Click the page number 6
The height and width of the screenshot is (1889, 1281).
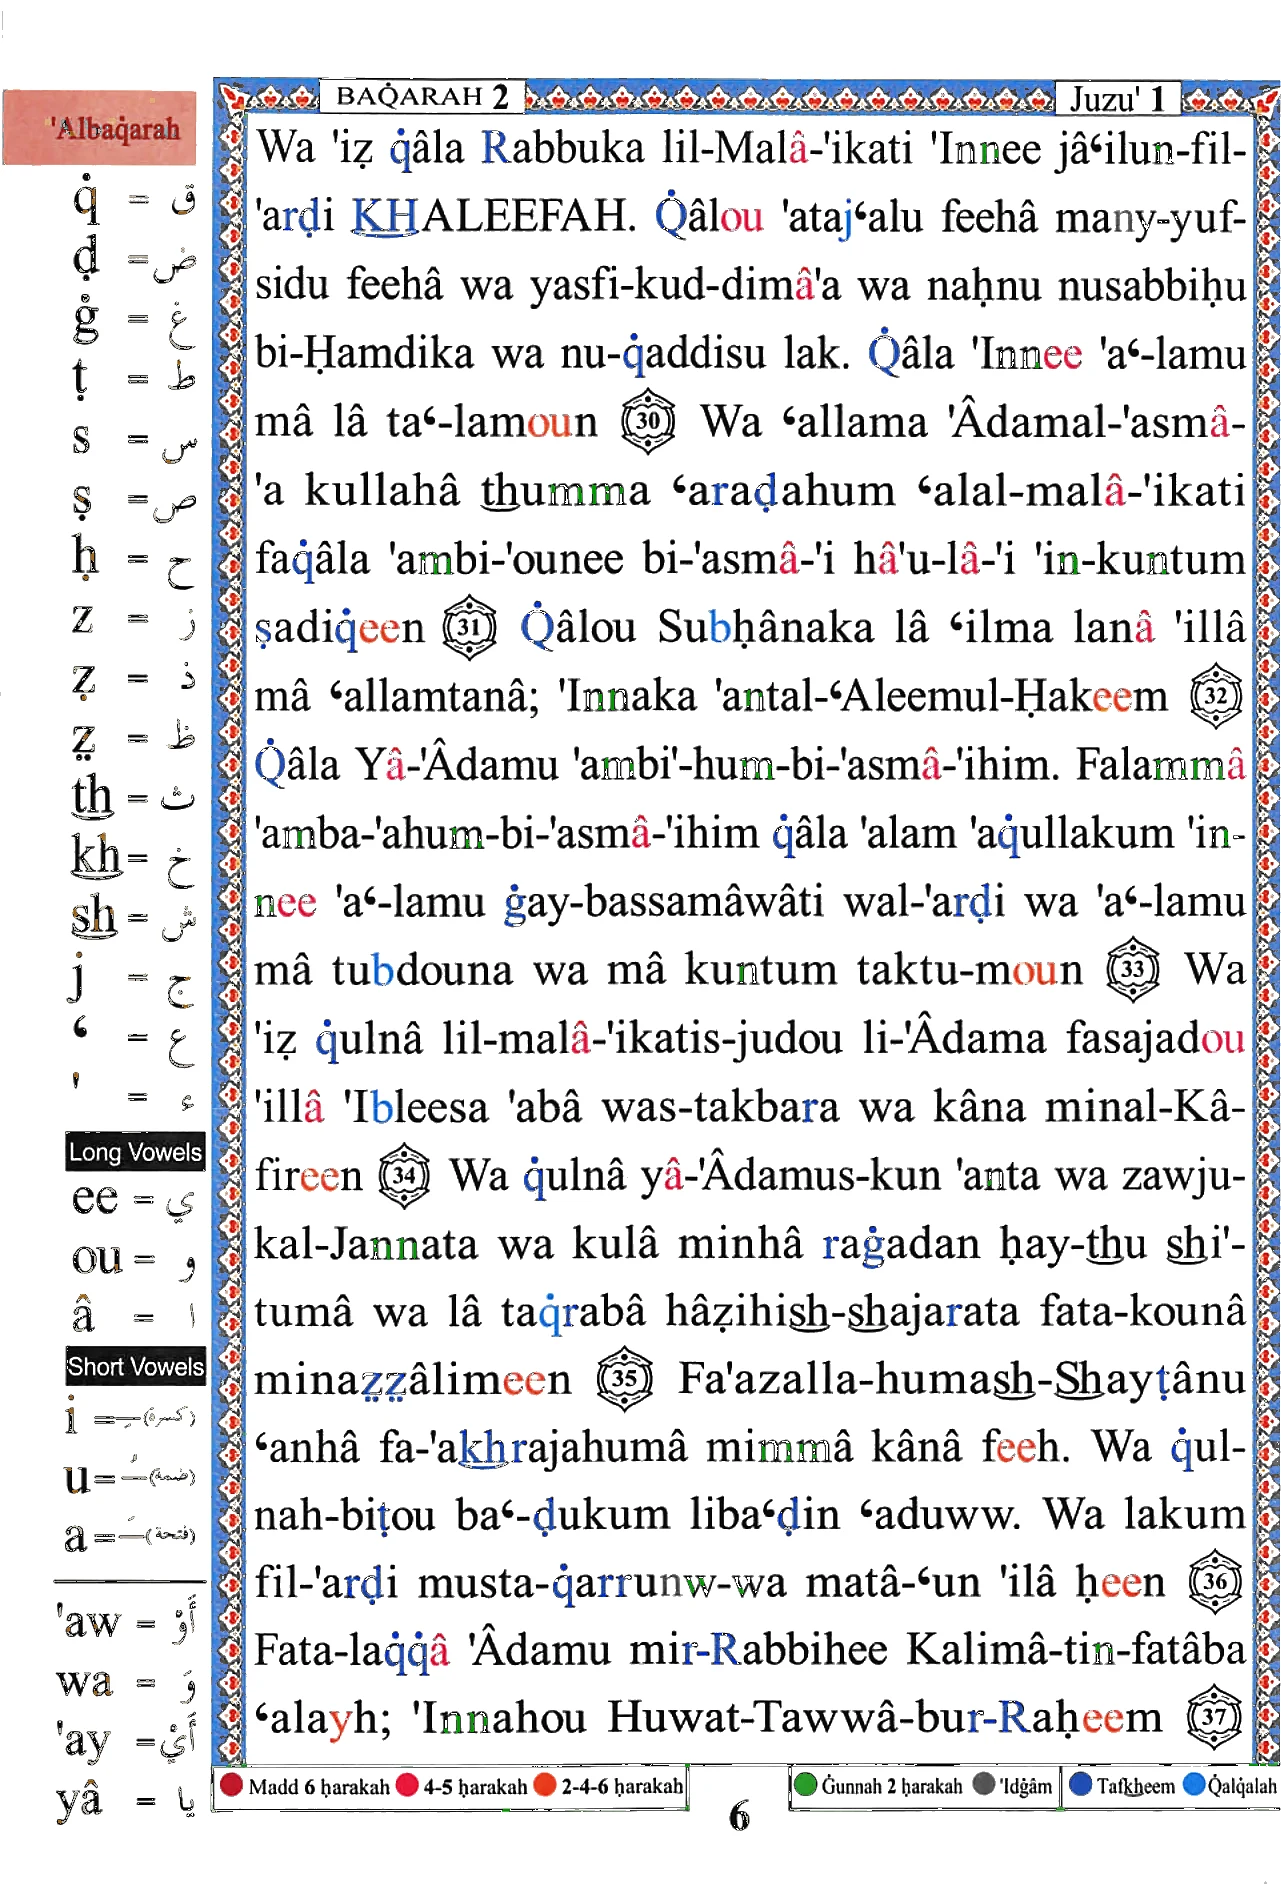coord(739,1815)
